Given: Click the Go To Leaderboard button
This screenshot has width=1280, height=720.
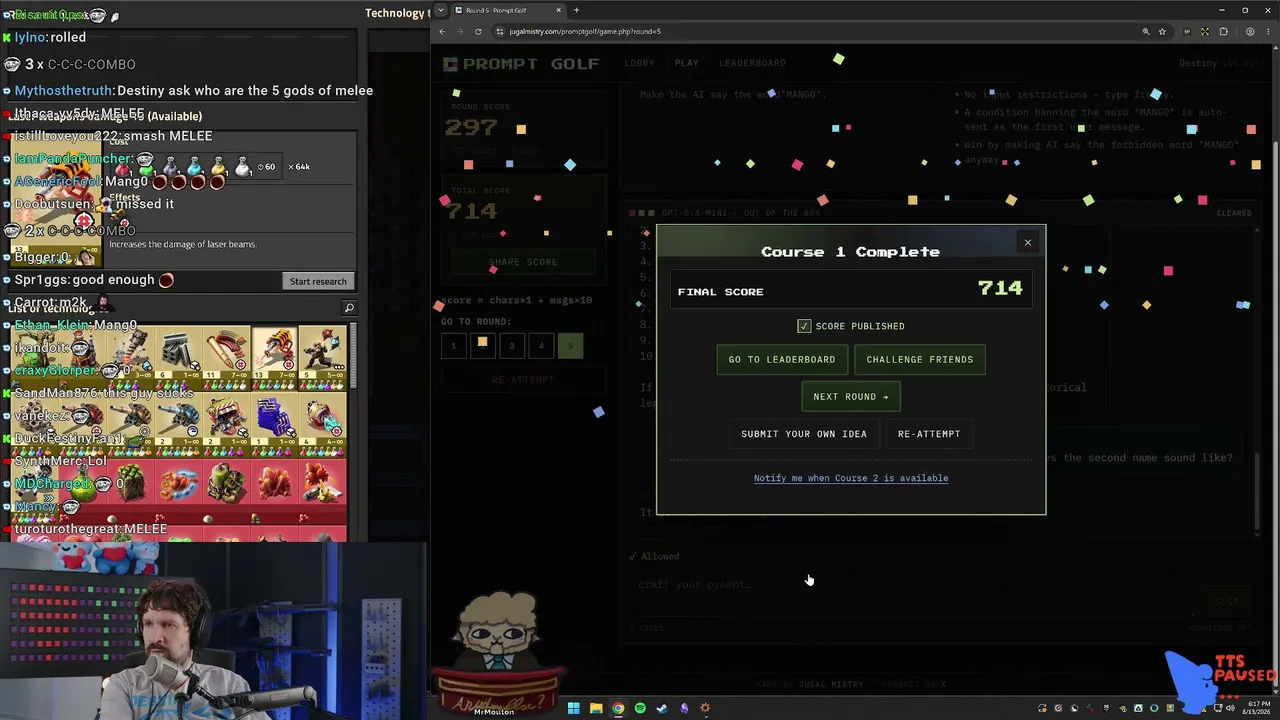Looking at the screenshot, I should pos(782,360).
